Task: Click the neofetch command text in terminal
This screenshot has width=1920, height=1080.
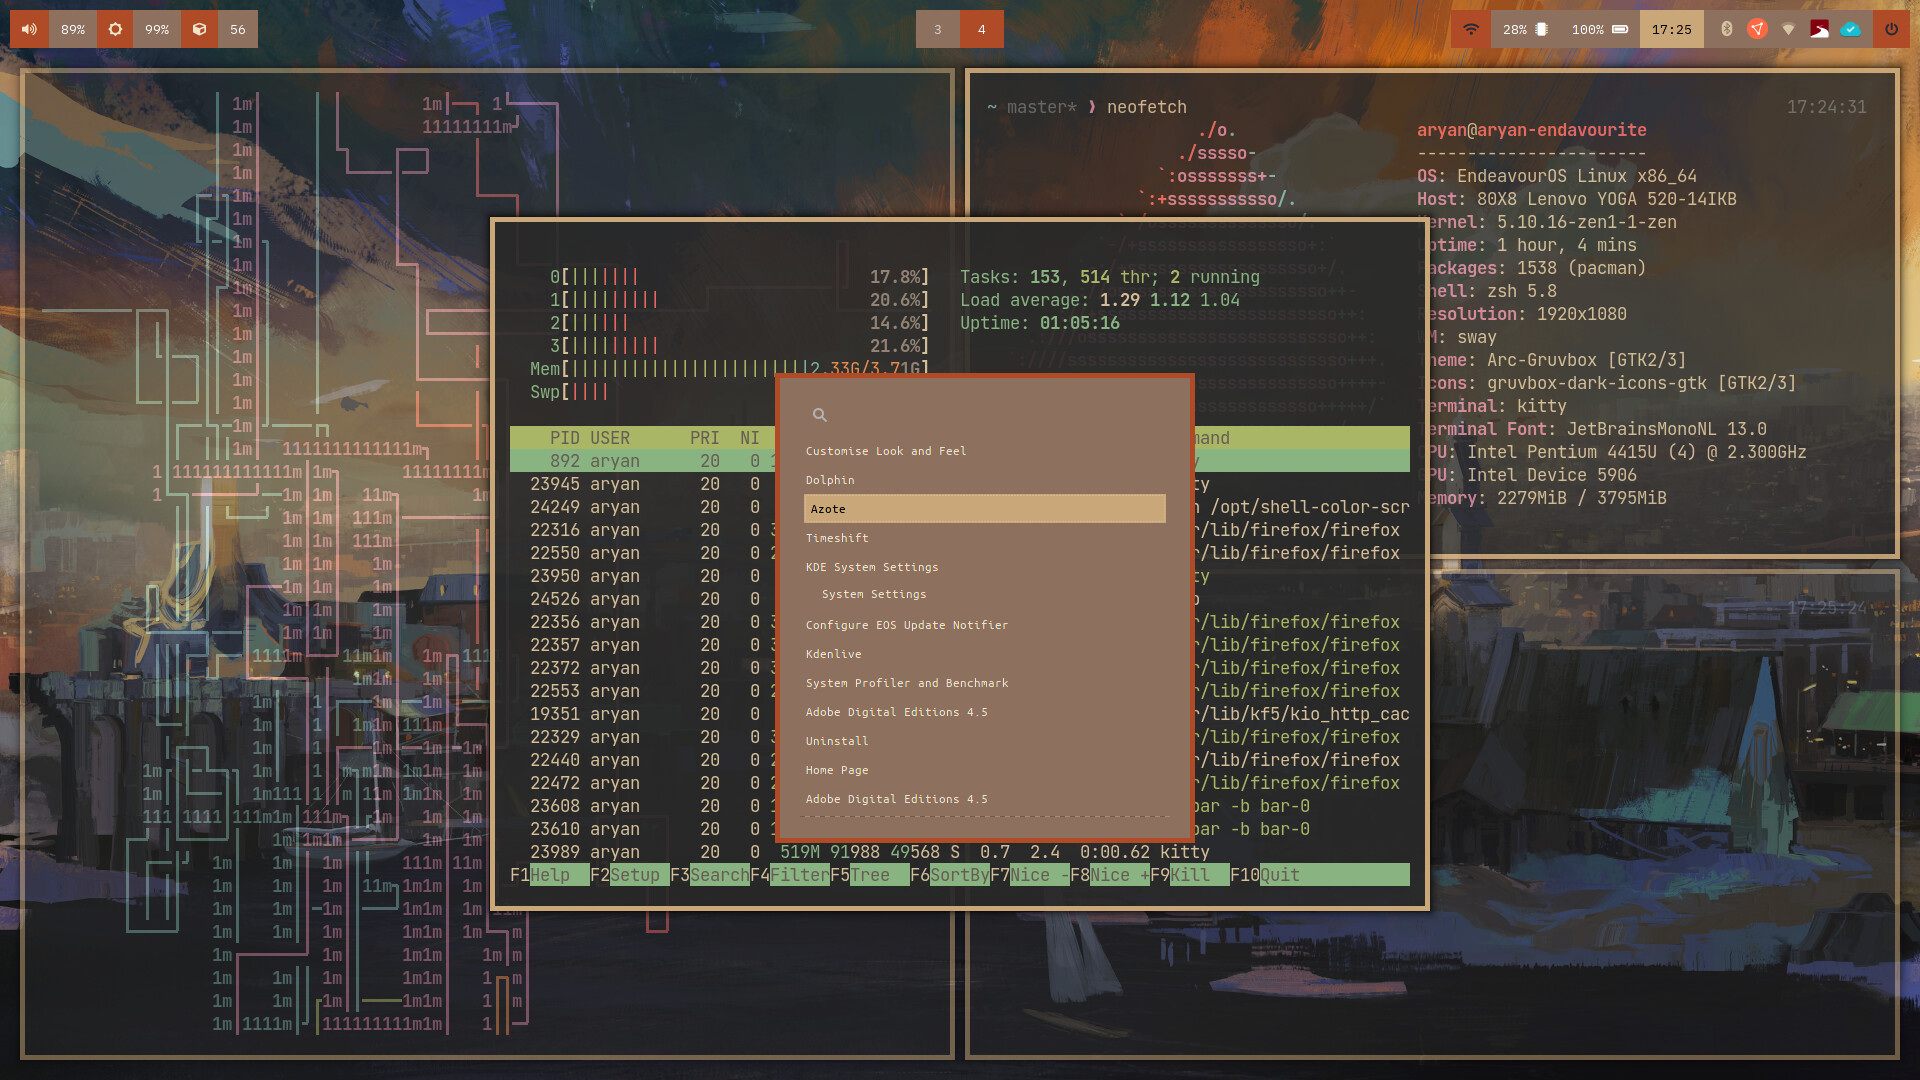Action: coord(1147,107)
